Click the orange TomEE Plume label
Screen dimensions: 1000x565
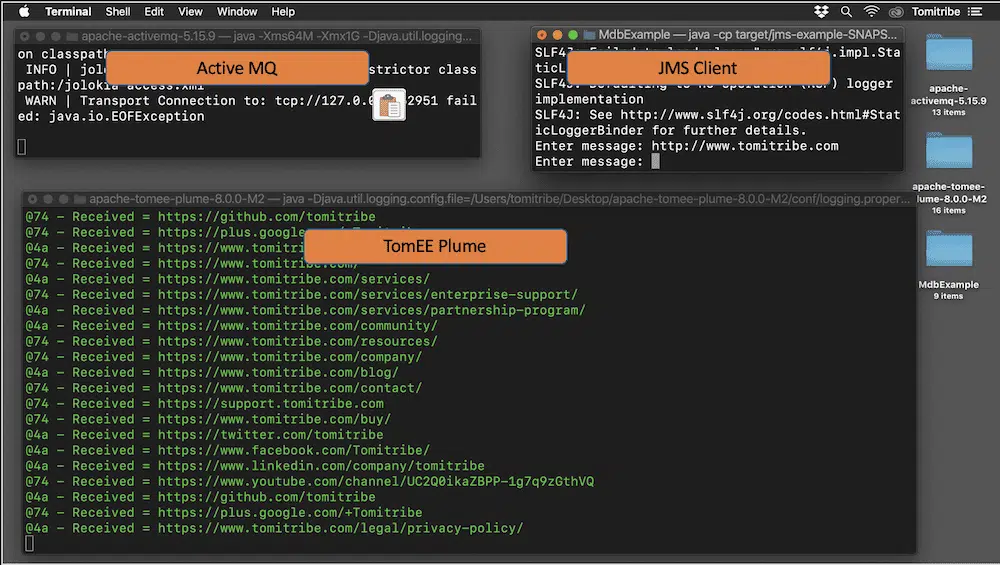[x=434, y=246]
